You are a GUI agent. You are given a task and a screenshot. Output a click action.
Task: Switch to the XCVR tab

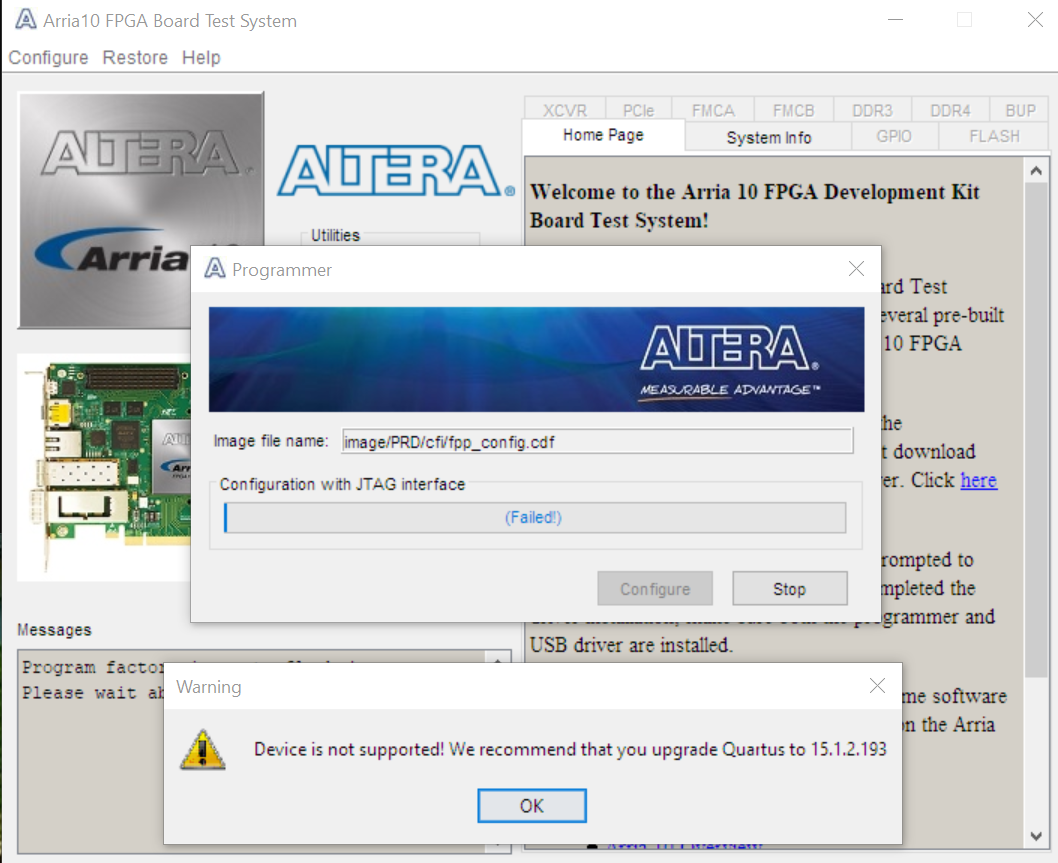click(565, 110)
